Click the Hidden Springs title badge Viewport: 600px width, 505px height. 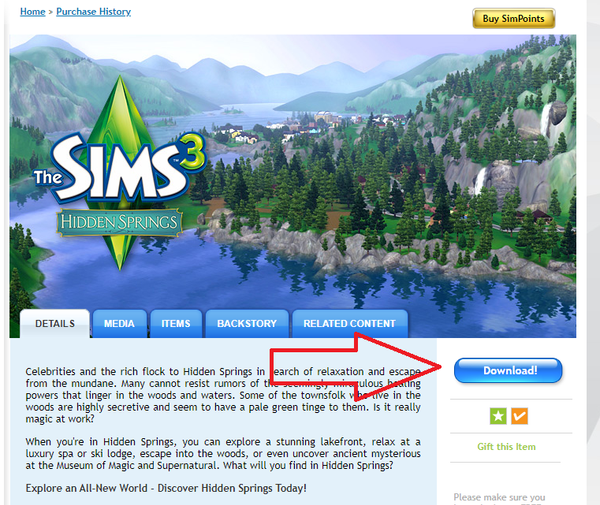[120, 222]
